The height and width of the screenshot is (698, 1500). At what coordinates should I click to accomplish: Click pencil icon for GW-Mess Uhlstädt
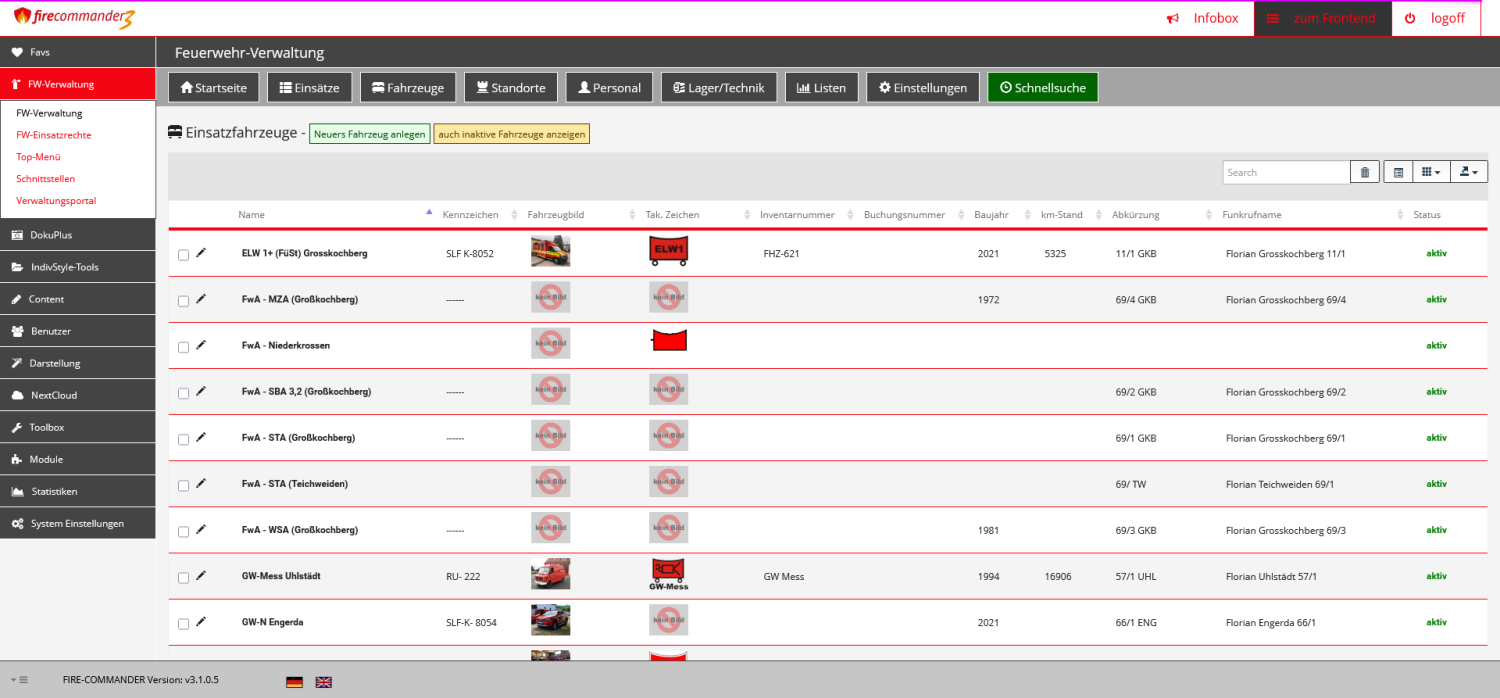(x=201, y=575)
